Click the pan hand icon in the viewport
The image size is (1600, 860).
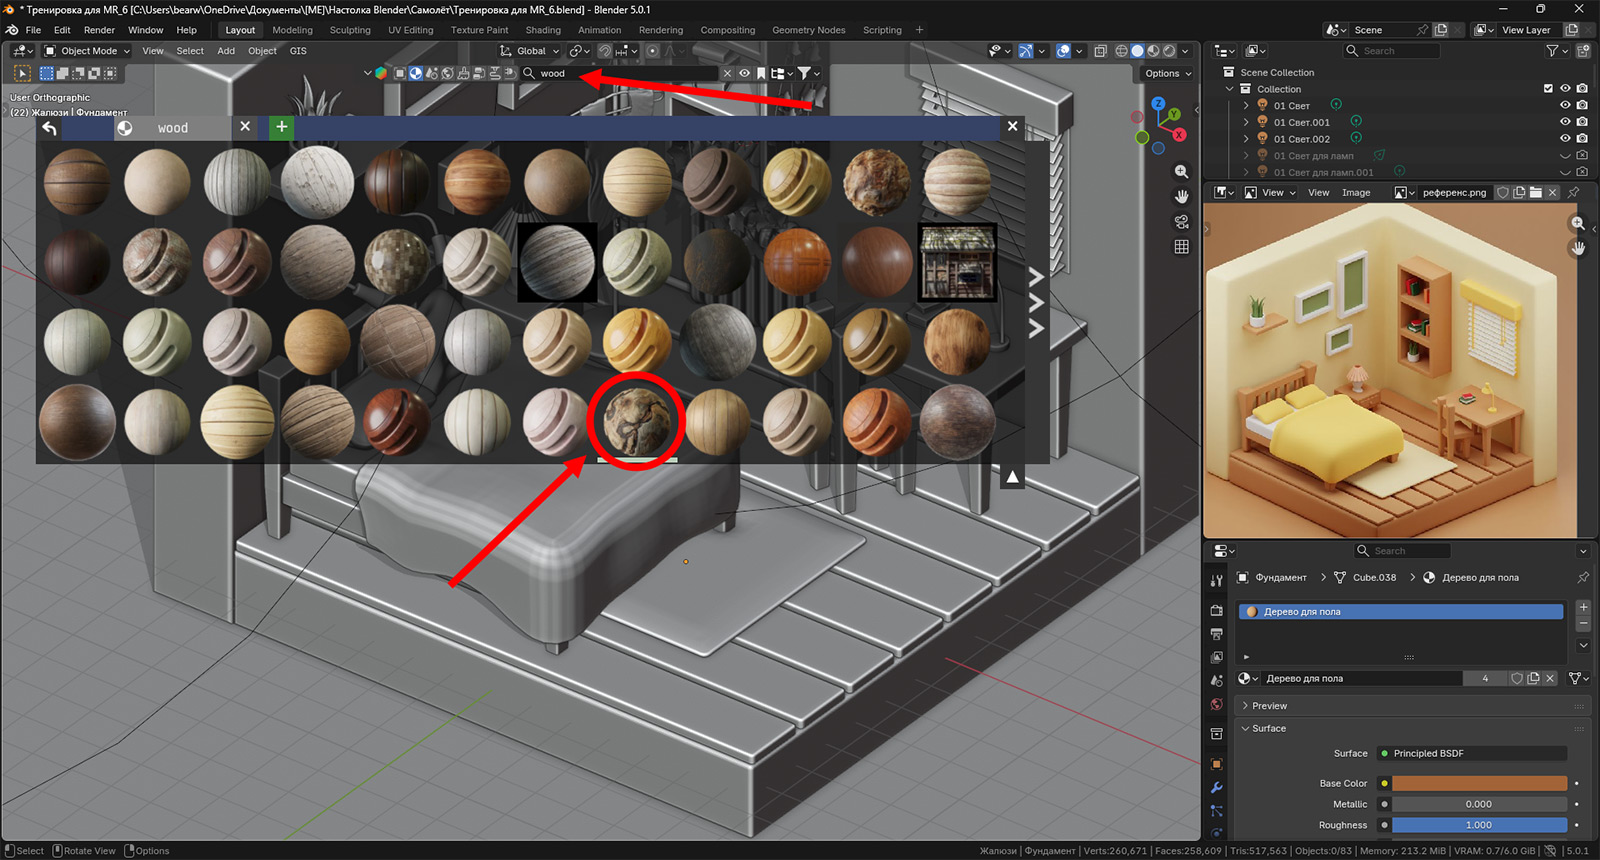click(1181, 197)
